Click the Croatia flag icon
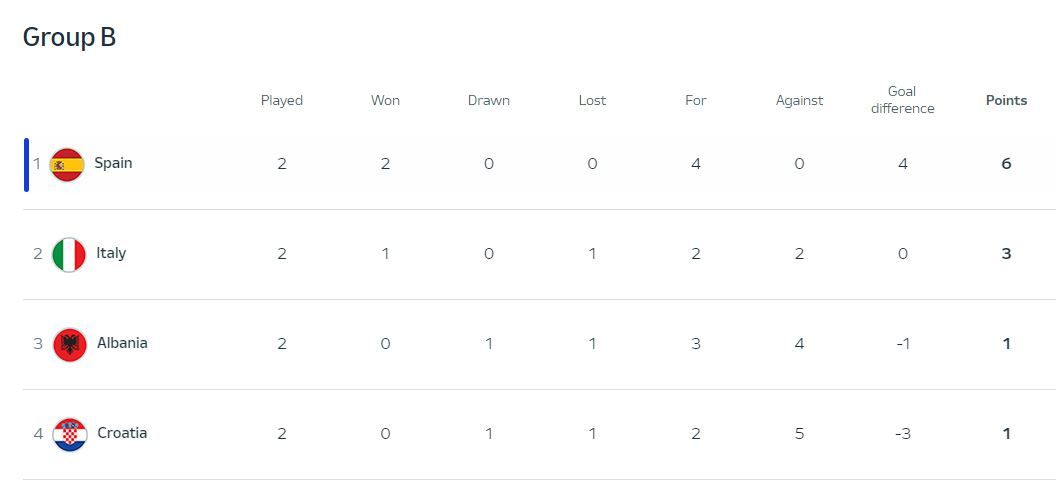The width and height of the screenshot is (1056, 480). 70,434
